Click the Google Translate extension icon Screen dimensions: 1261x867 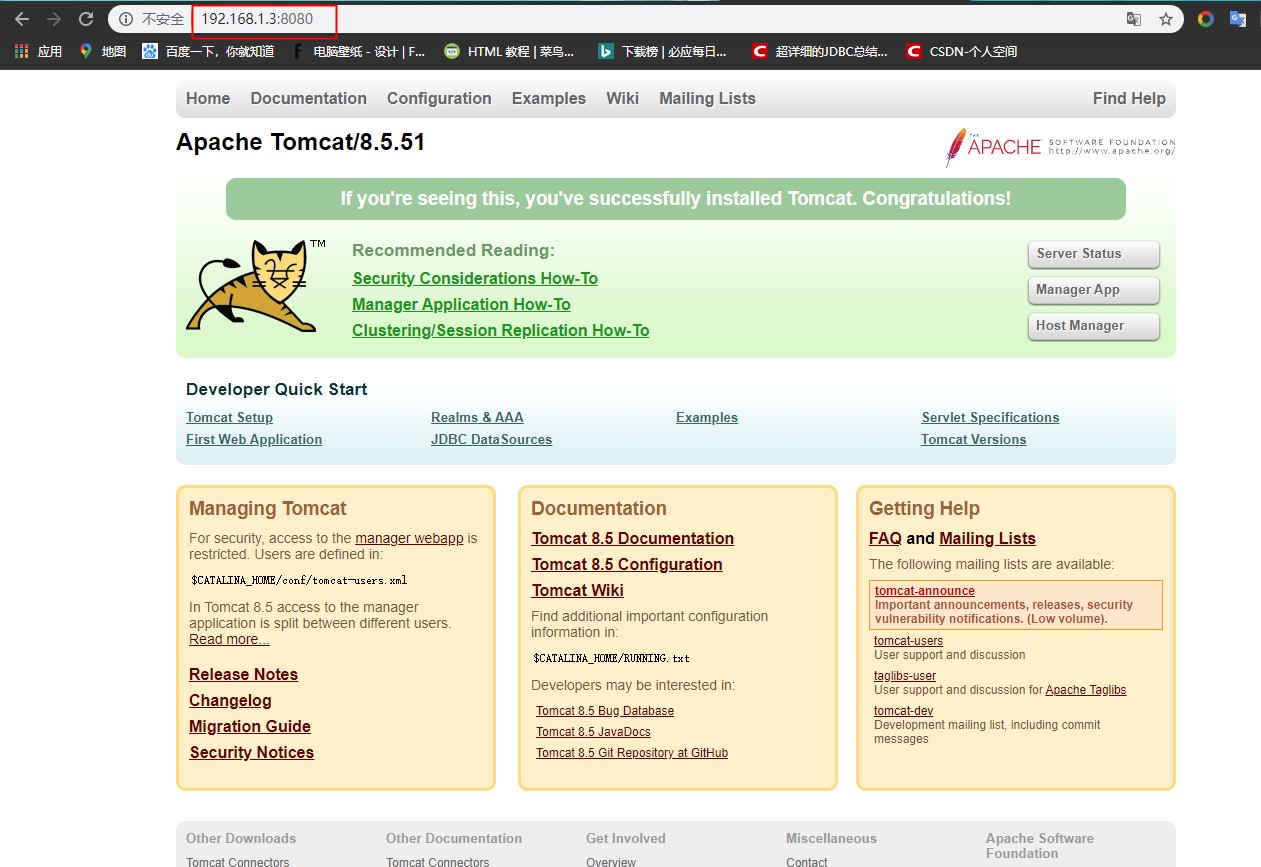1238,19
